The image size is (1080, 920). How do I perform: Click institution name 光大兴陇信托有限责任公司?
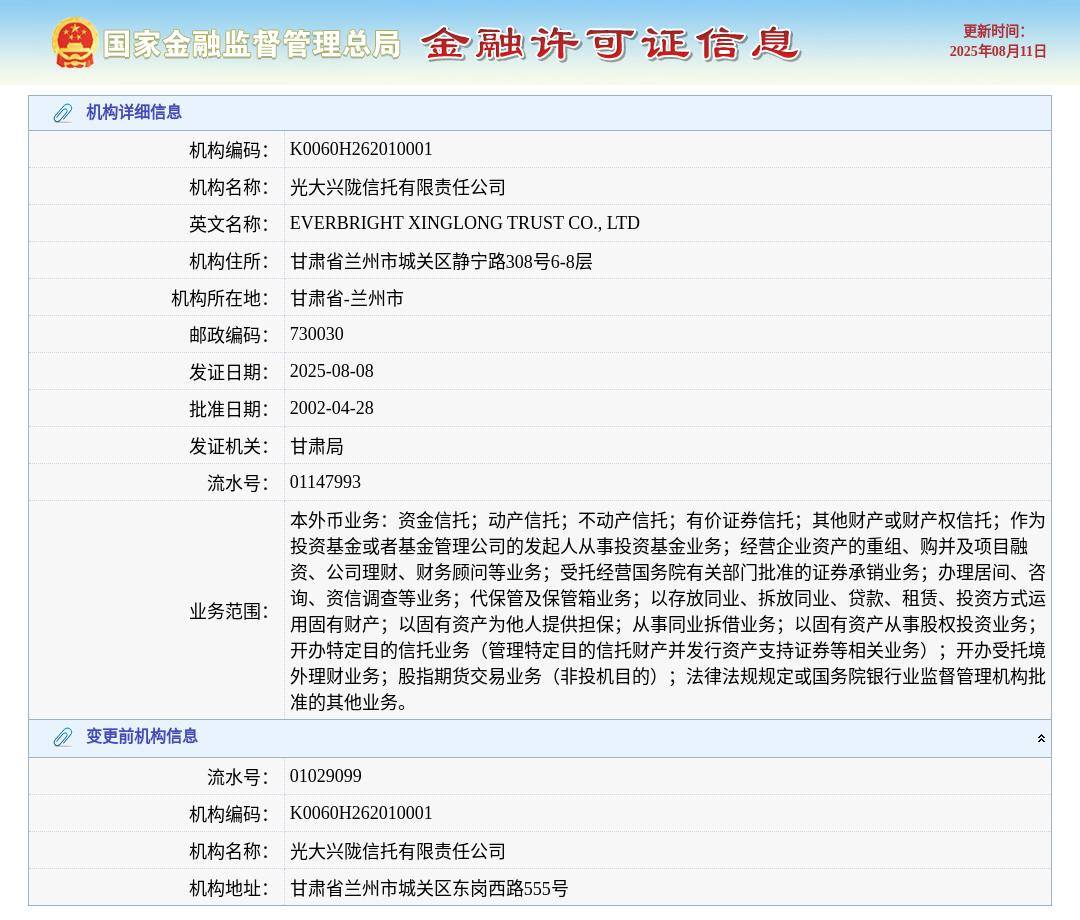(x=397, y=186)
